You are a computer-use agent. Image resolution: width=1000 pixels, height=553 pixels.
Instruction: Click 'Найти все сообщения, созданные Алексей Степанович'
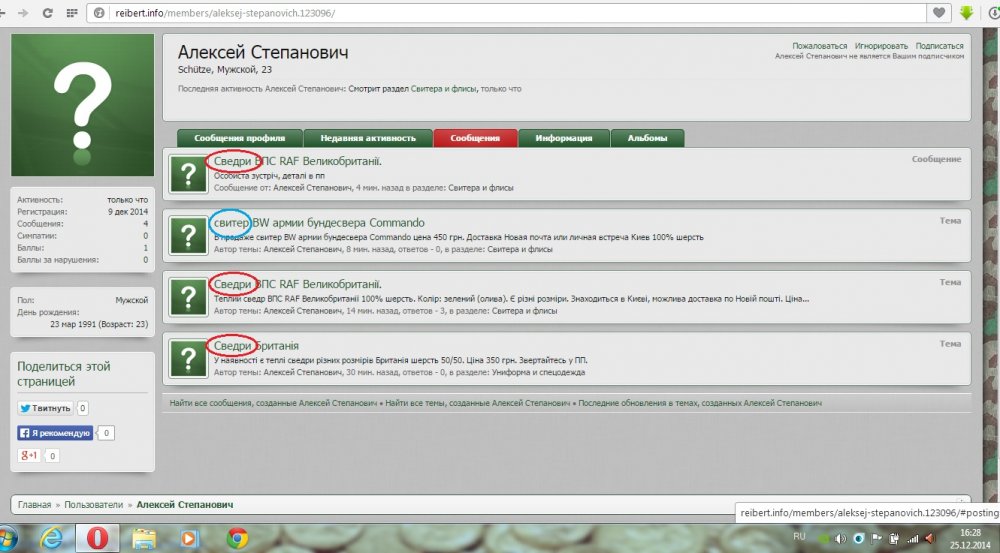point(274,403)
